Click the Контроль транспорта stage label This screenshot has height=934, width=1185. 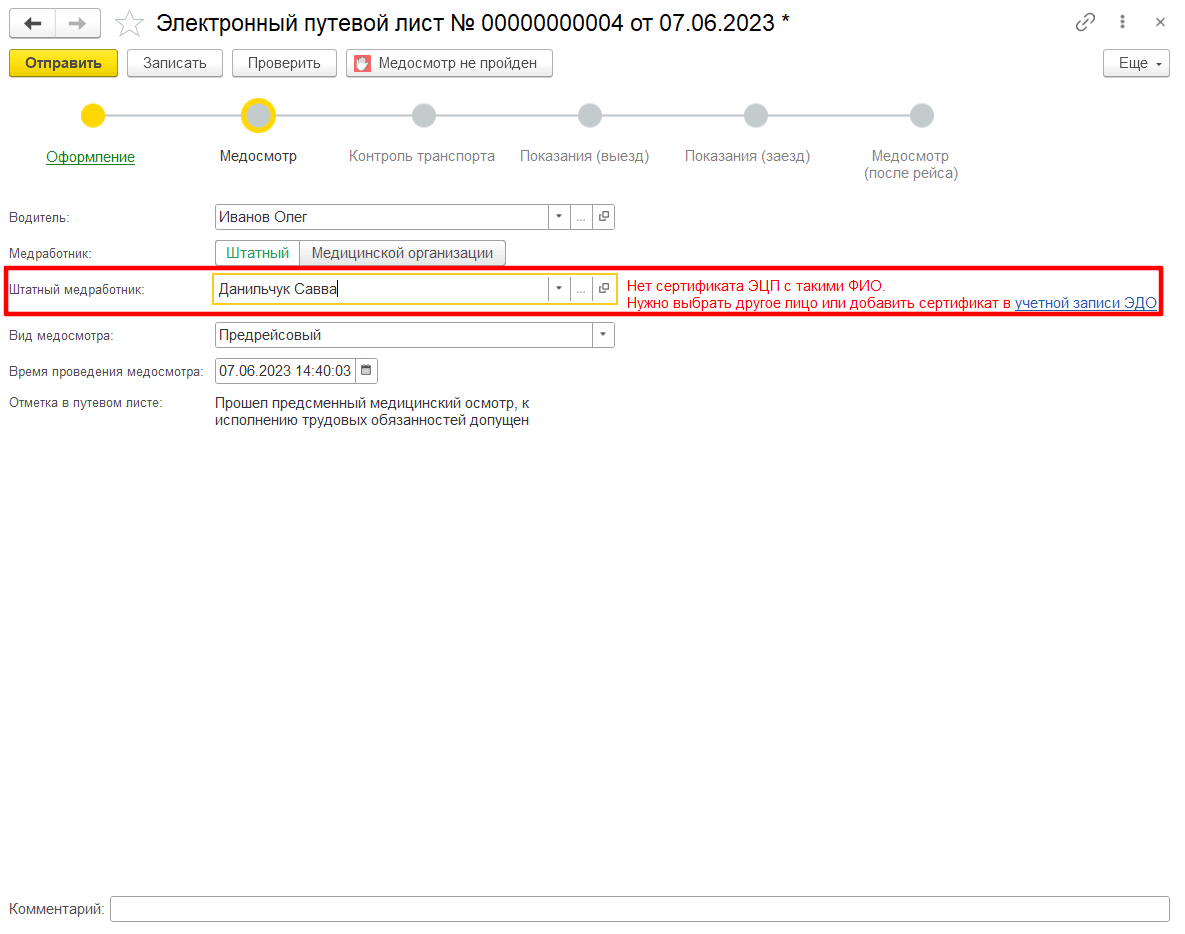click(422, 156)
